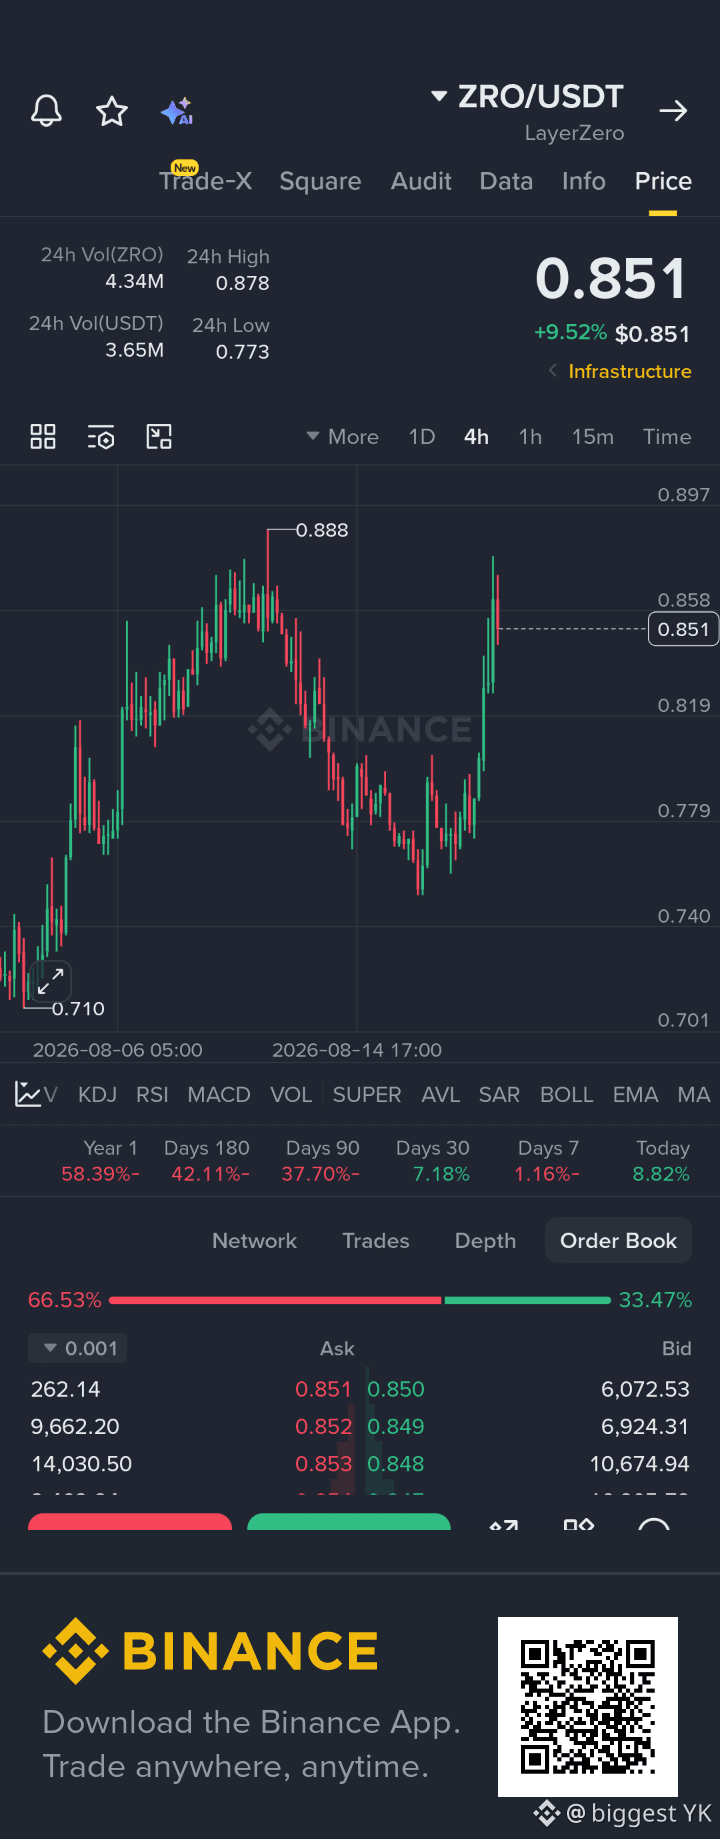This screenshot has height=1839, width=720.
Task: Open the AI sparkle assistant icon
Action: coord(177,111)
